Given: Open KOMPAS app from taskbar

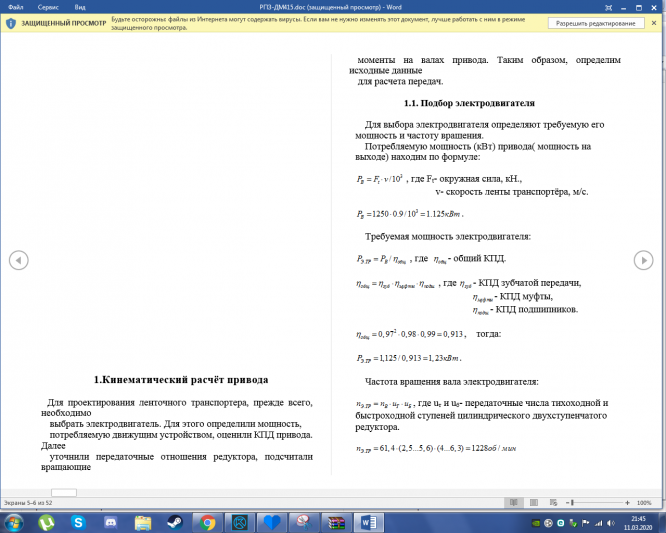Looking at the screenshot, I should 240,522.
